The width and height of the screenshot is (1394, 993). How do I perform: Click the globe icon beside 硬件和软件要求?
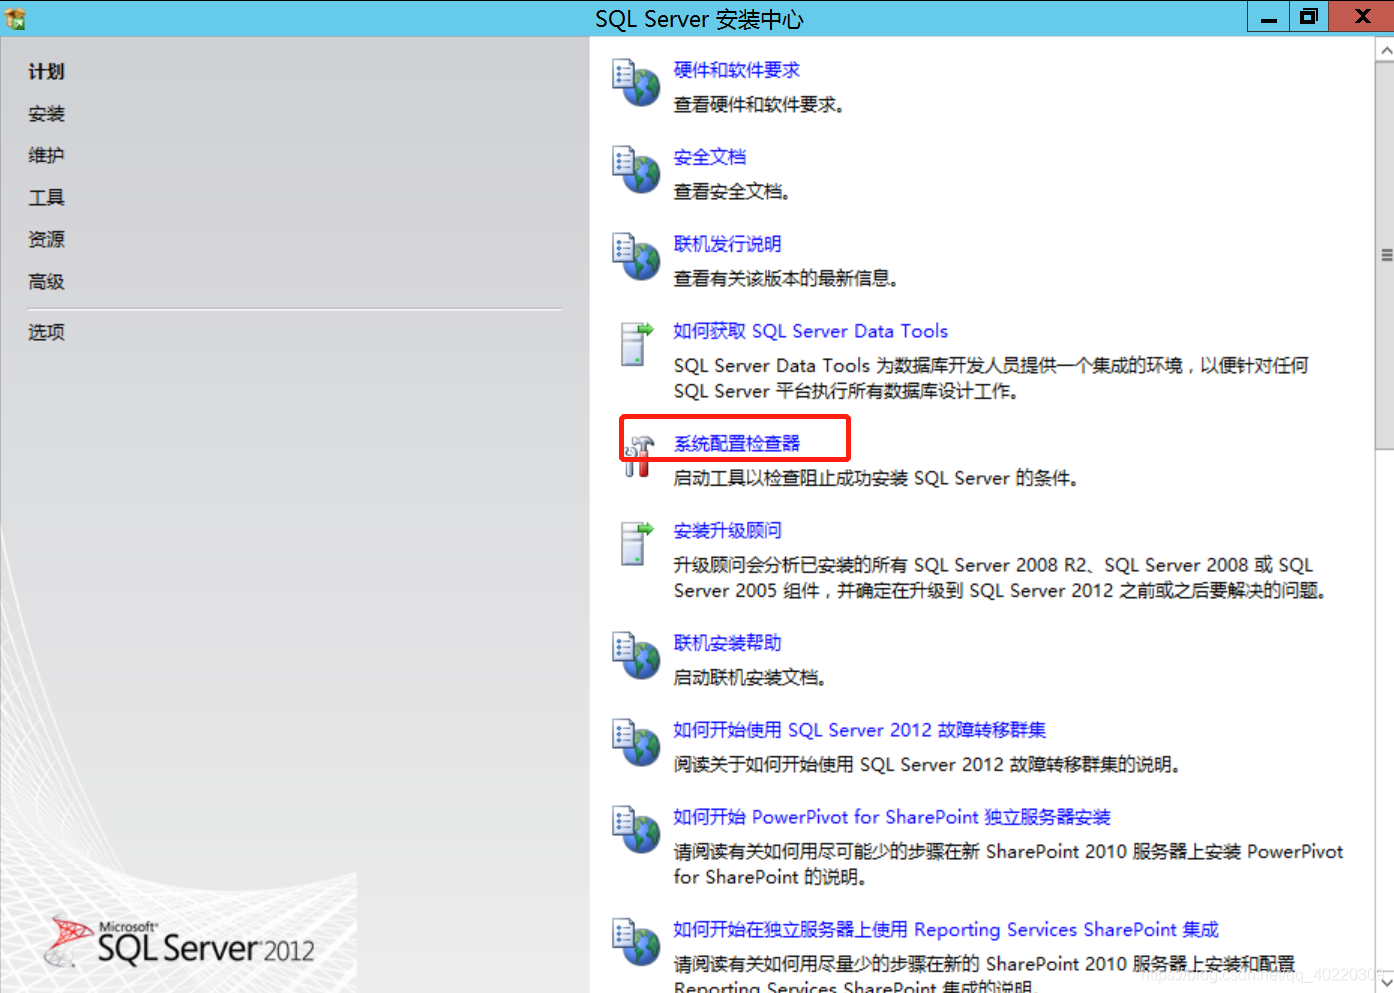click(636, 83)
